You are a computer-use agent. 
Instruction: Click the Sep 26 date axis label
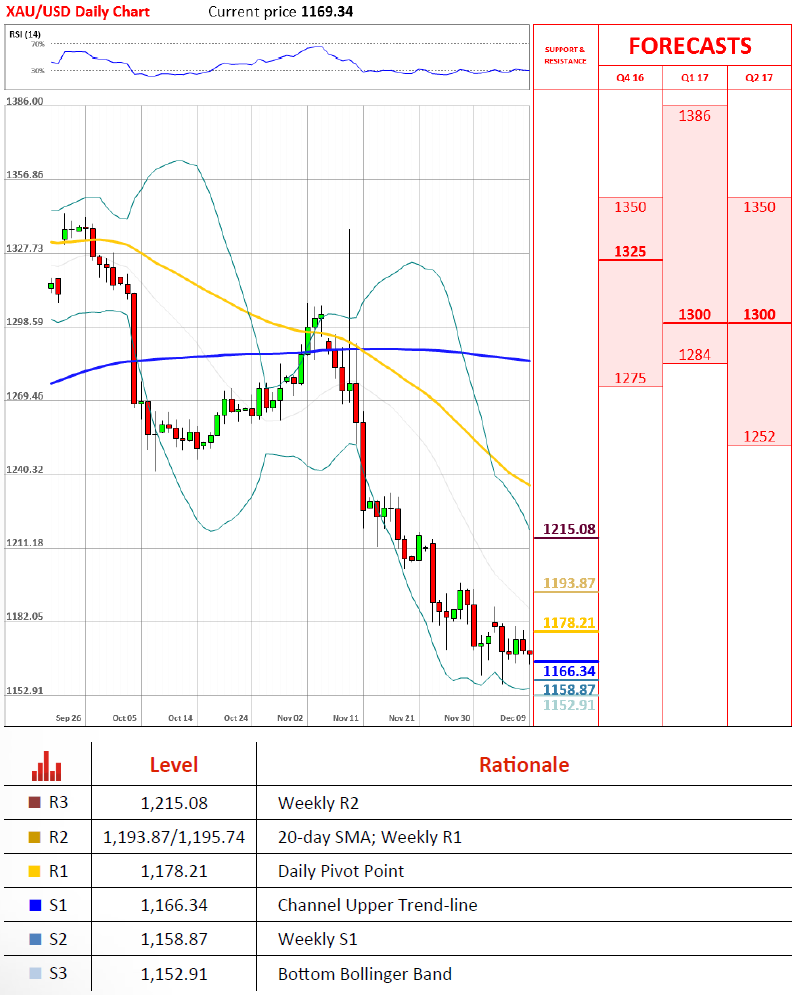pyautogui.click(x=69, y=718)
